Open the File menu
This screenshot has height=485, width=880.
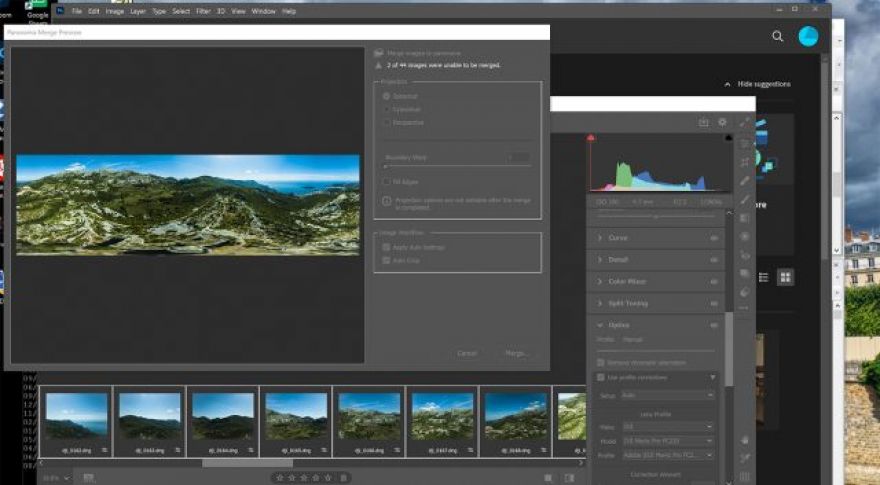click(x=76, y=11)
